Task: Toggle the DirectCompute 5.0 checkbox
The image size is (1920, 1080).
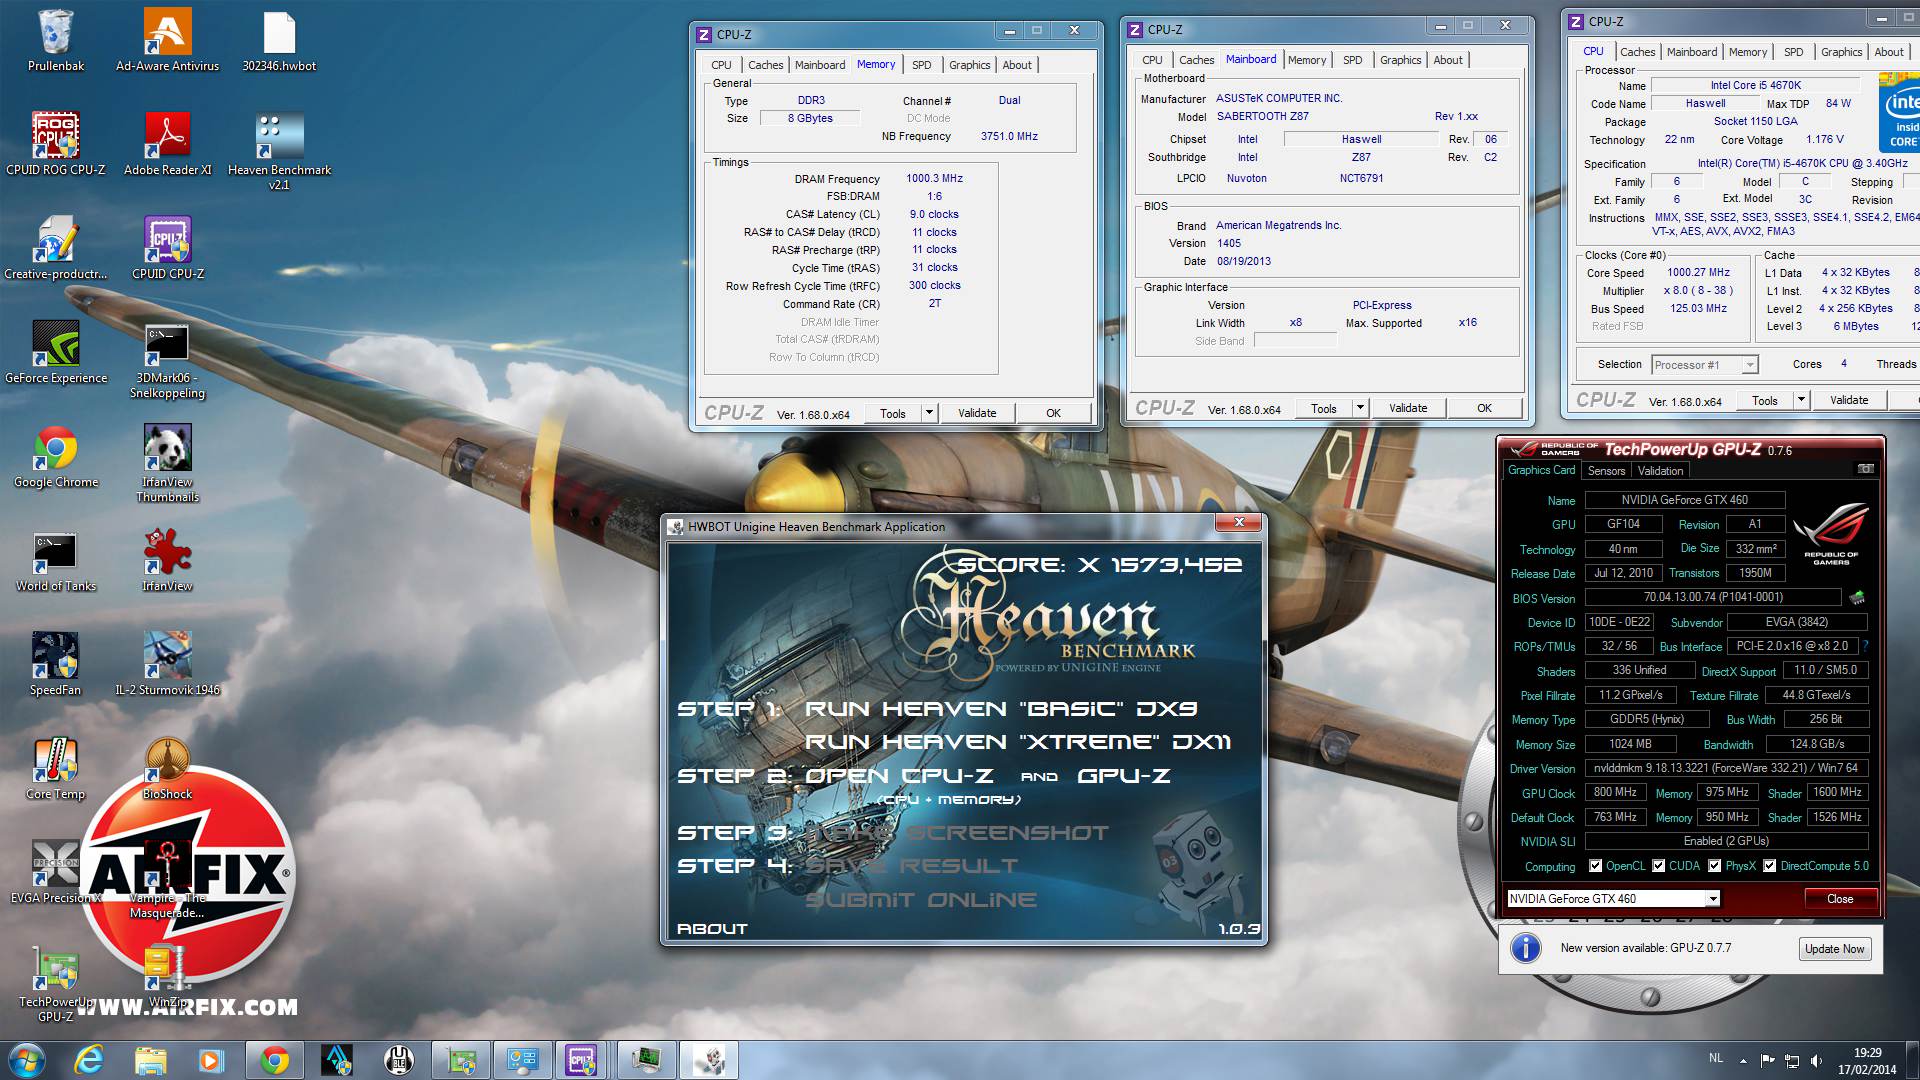Action: (x=1770, y=866)
